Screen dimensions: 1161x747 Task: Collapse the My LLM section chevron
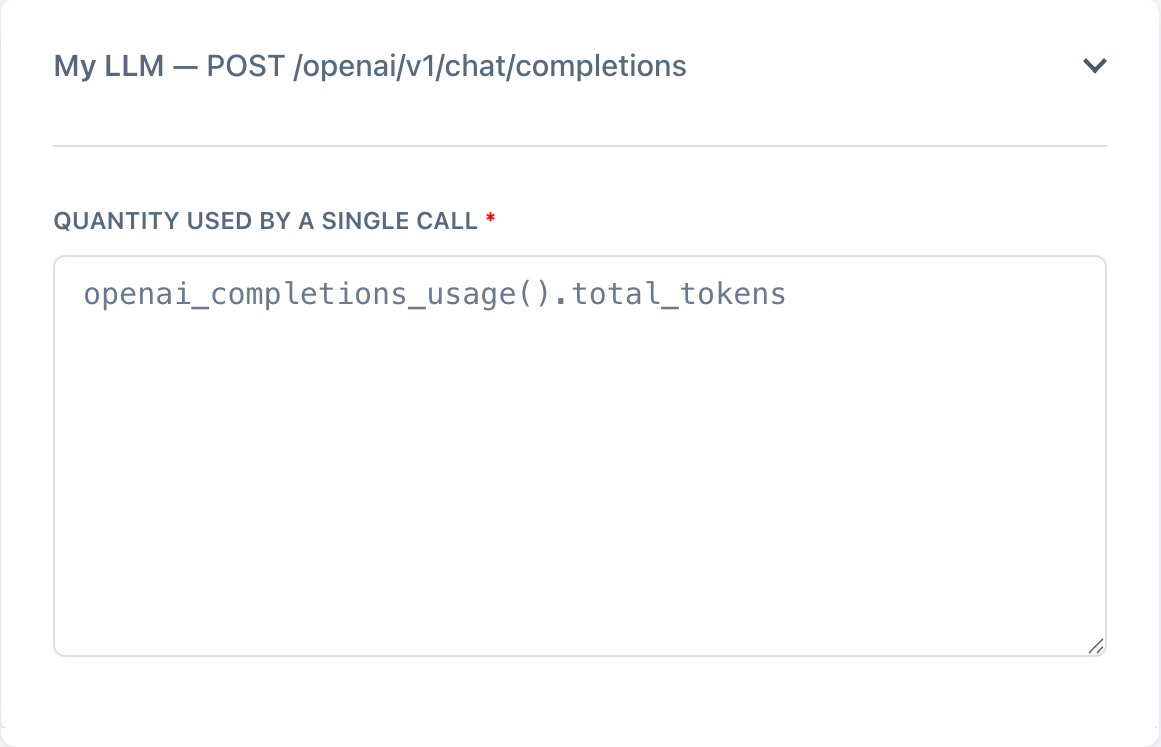1095,67
